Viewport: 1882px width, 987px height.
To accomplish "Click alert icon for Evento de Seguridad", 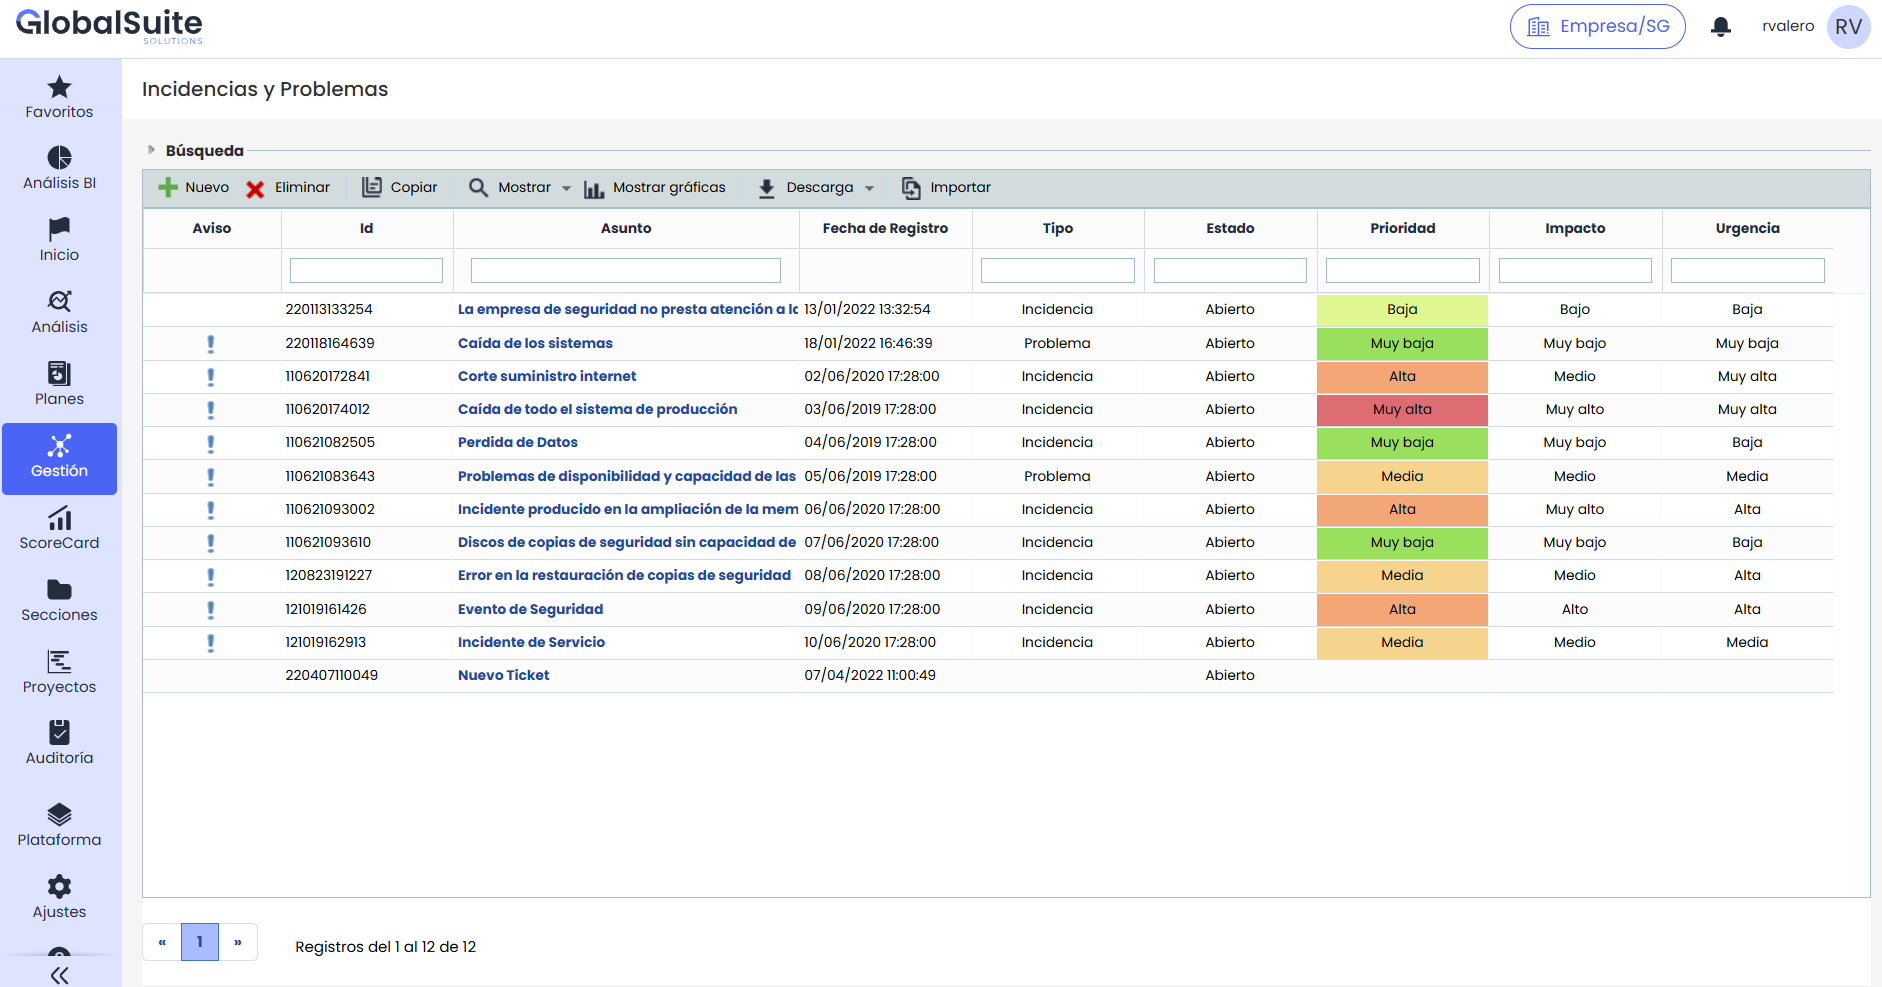I will pos(210,609).
